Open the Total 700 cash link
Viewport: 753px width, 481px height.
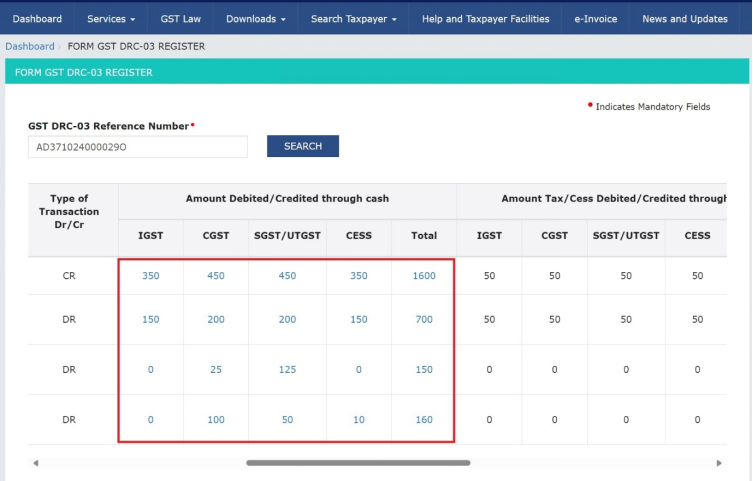[x=424, y=320]
